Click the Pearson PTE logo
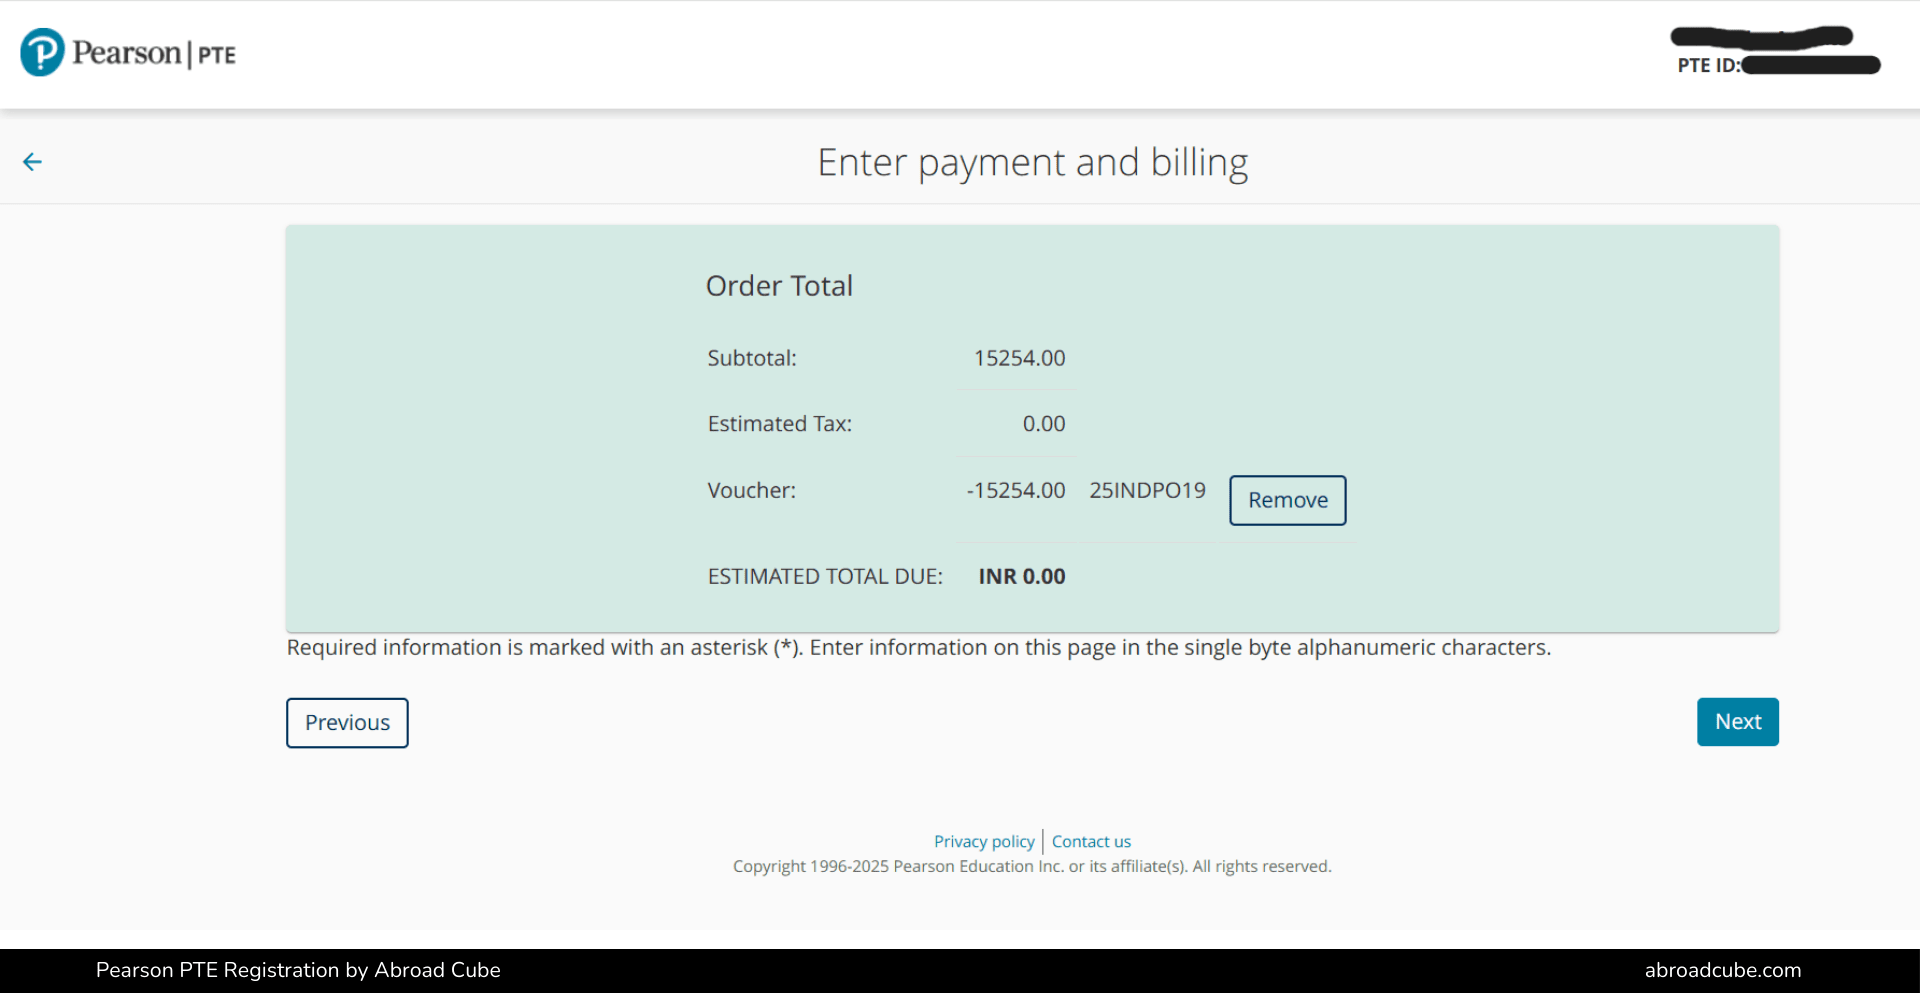 [x=127, y=52]
